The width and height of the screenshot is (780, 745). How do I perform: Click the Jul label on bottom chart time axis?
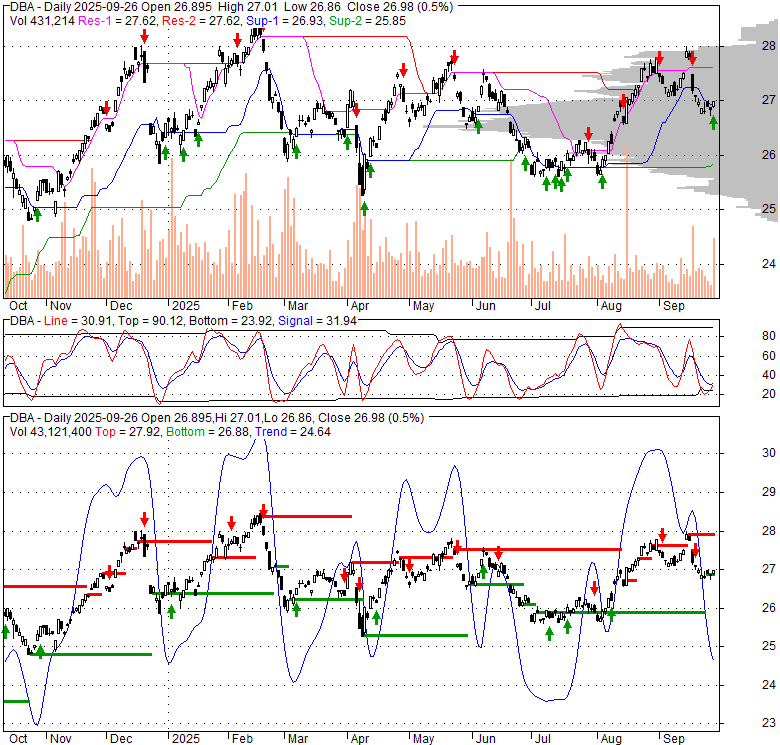(542, 739)
